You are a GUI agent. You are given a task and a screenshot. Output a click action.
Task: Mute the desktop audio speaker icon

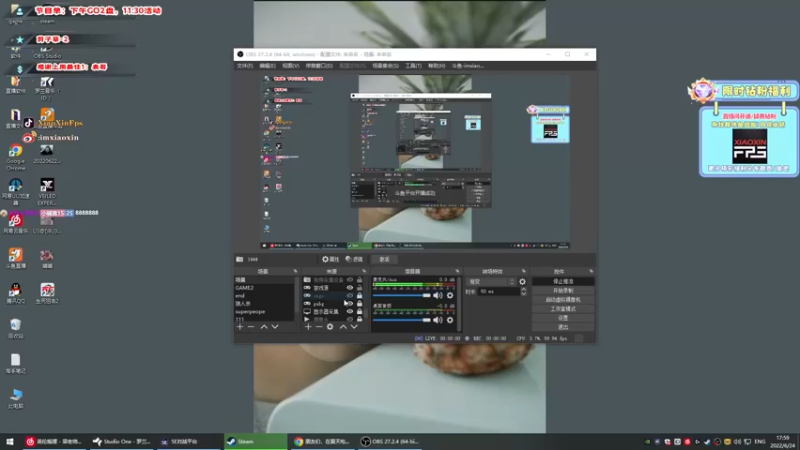click(x=437, y=320)
